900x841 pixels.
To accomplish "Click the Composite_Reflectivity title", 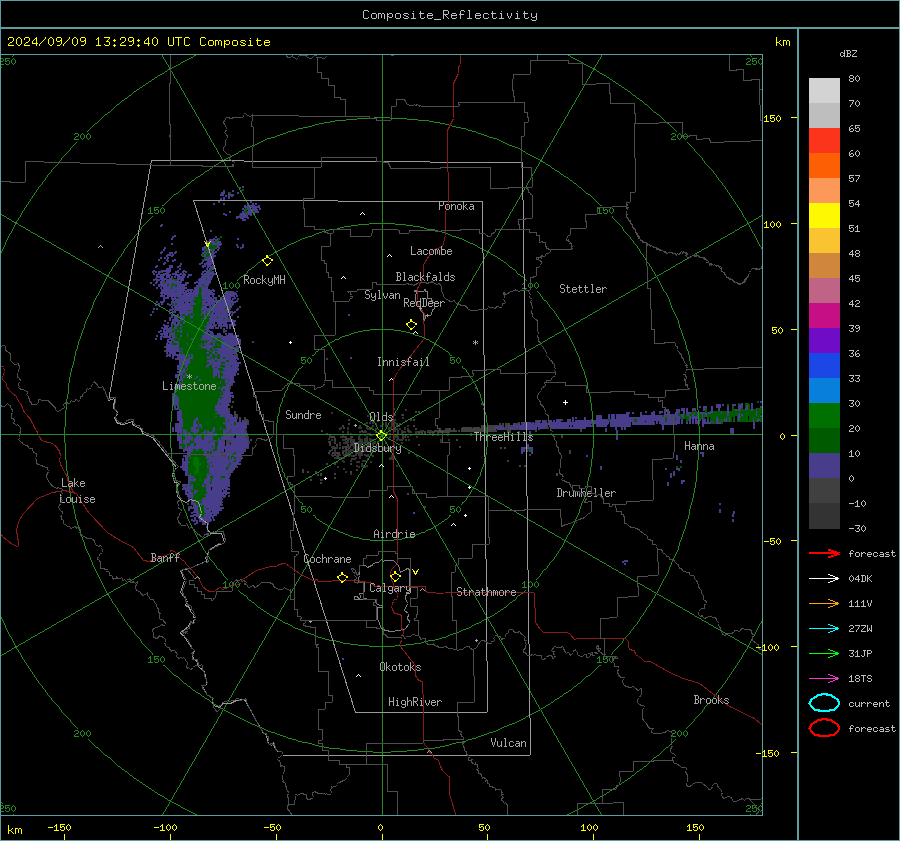I will click(x=450, y=15).
